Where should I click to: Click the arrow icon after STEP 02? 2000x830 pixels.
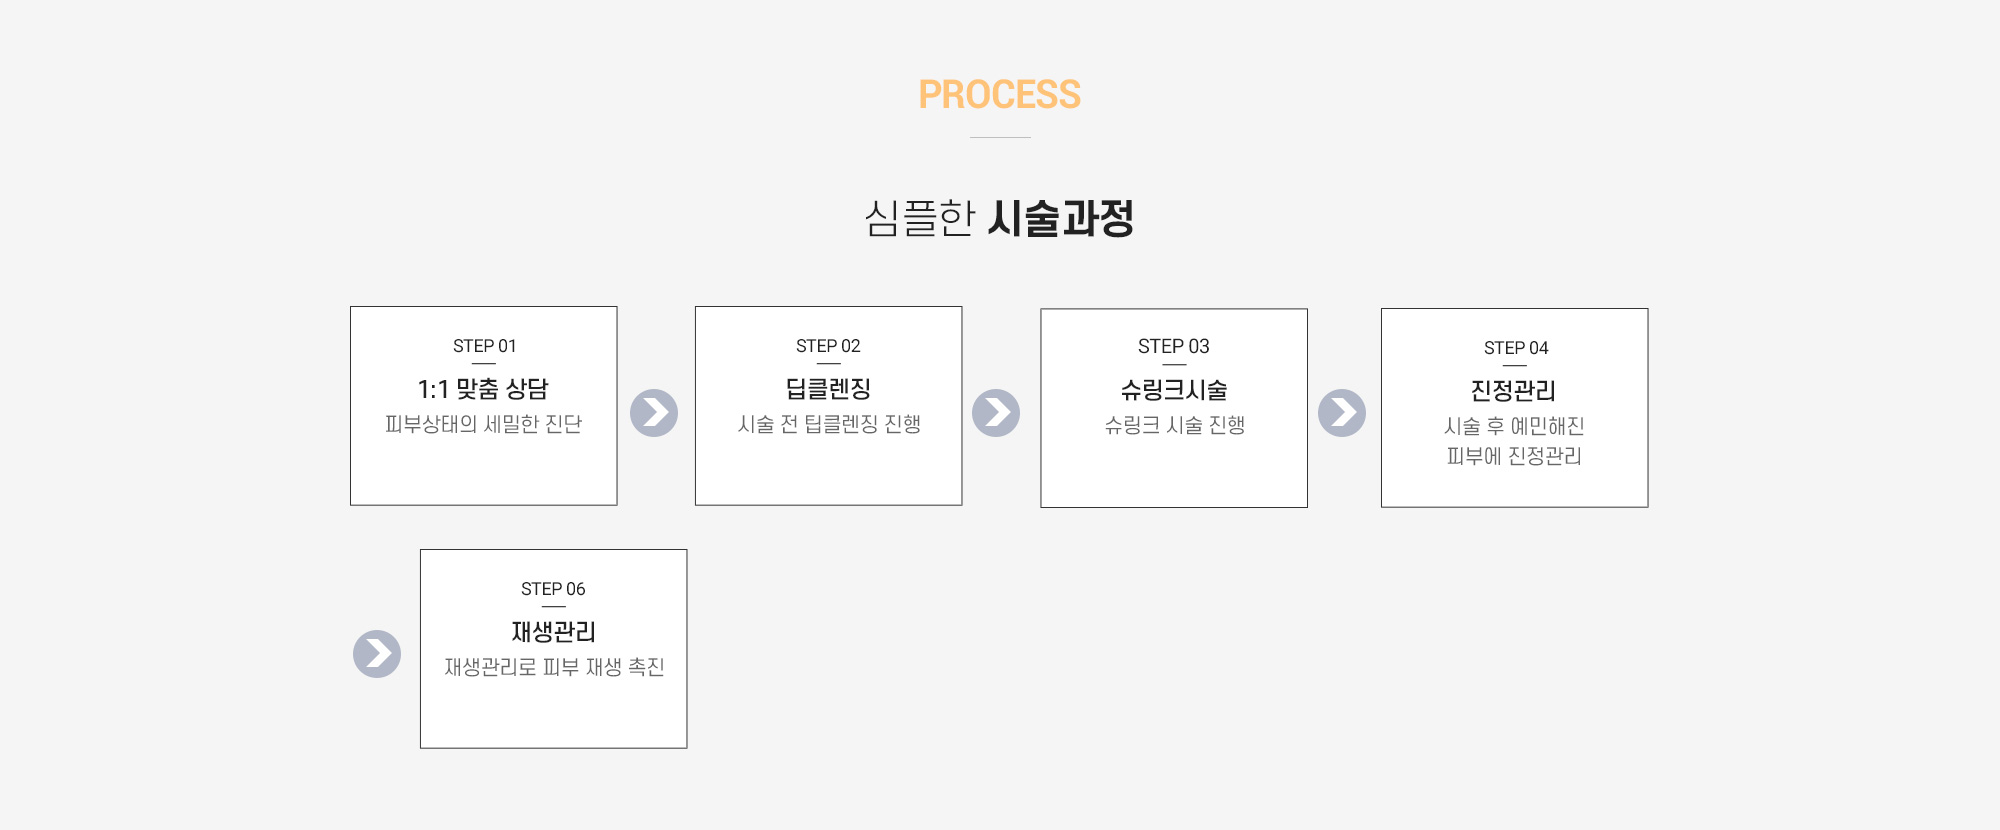pos(996,413)
